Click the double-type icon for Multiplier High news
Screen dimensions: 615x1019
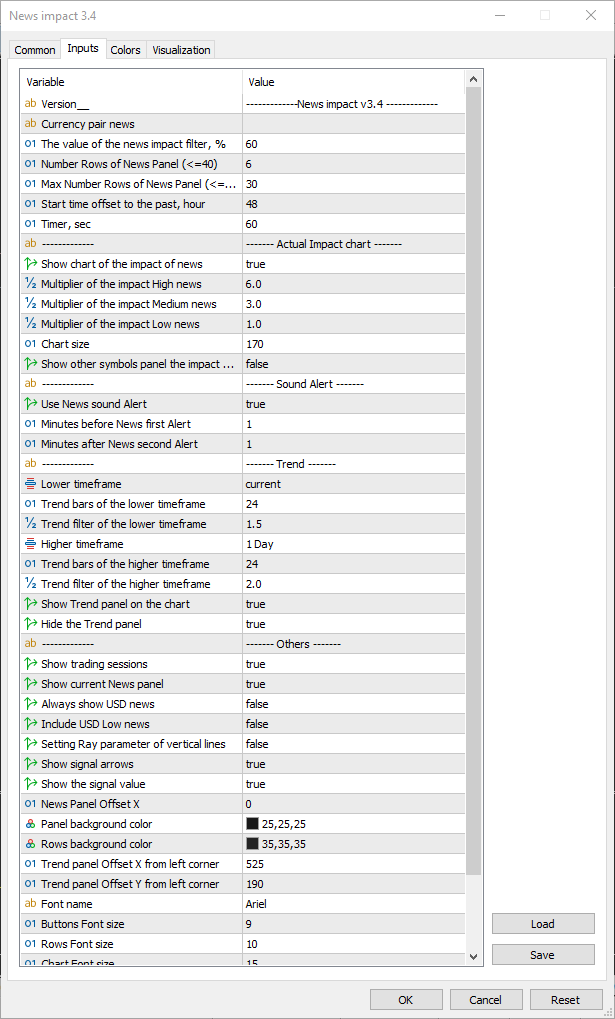pos(30,284)
